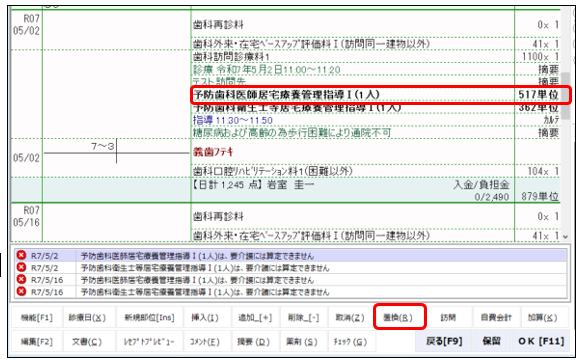Click the カルテ label beside 指導 line
Screen dimensions: 583x364
(x=551, y=120)
